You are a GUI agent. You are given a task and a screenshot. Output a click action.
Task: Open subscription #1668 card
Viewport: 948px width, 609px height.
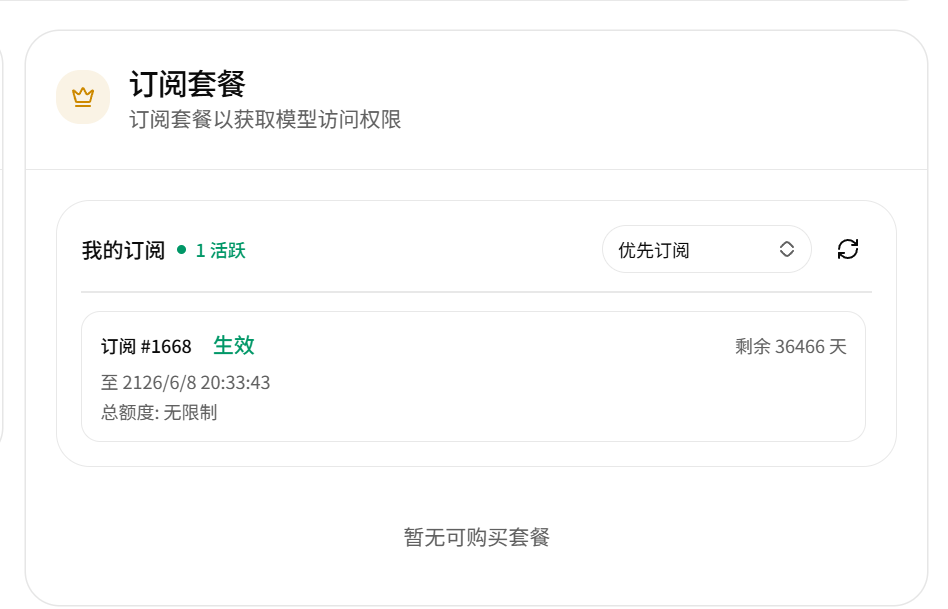pyautogui.click(x=473, y=377)
